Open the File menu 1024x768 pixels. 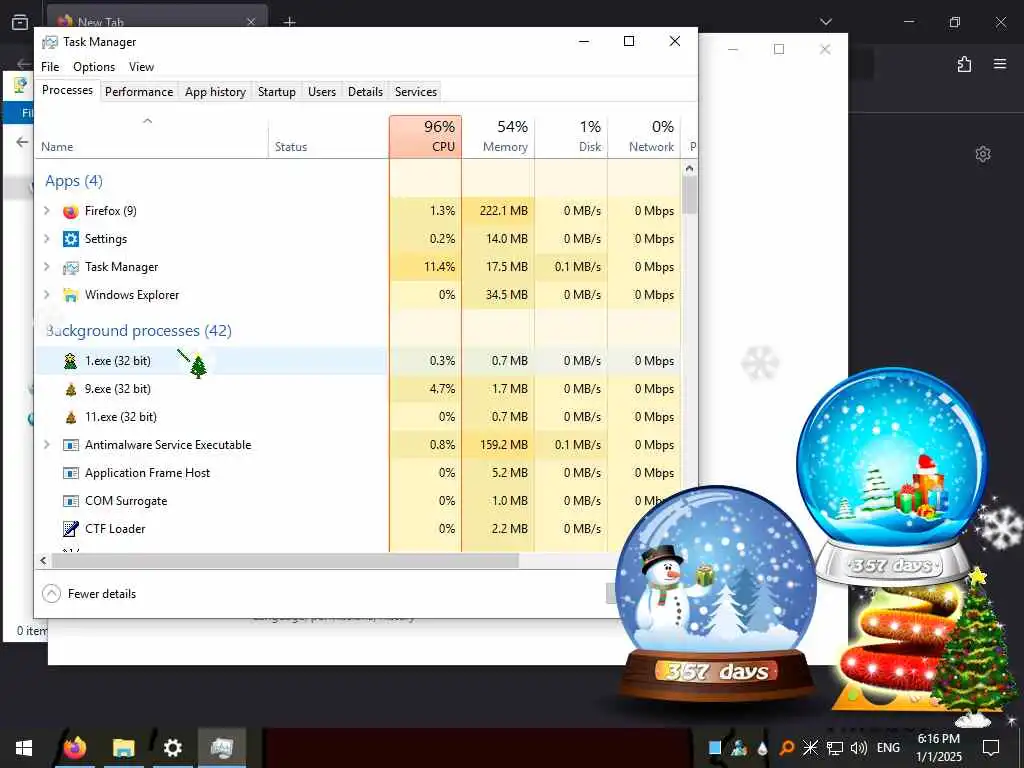point(50,67)
